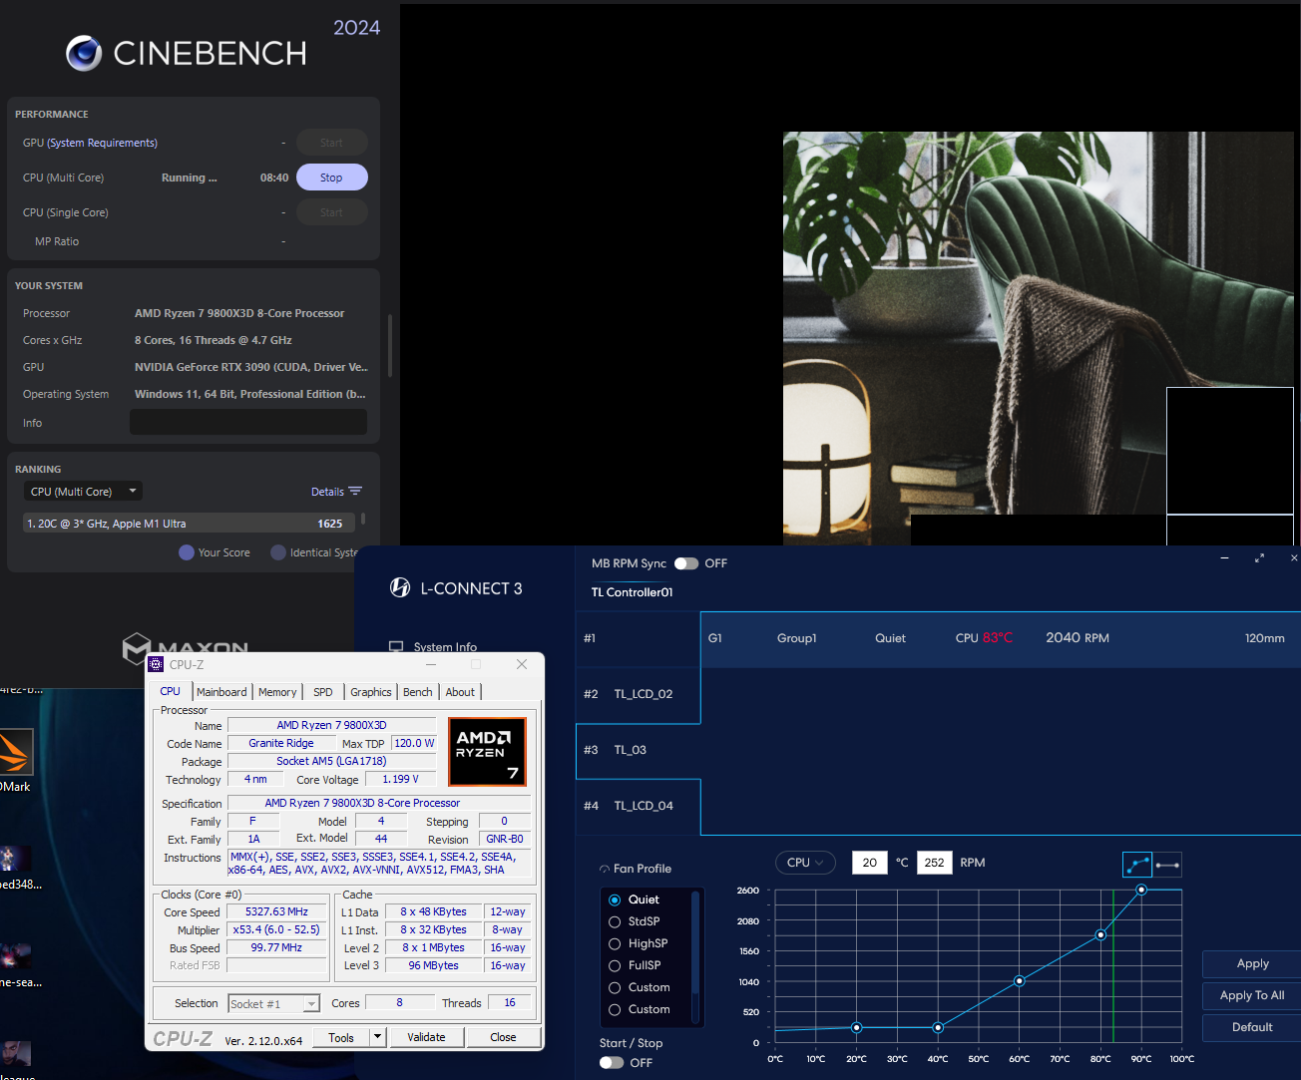Select the StdSP fan profile
1301x1080 pixels.
tap(615, 922)
